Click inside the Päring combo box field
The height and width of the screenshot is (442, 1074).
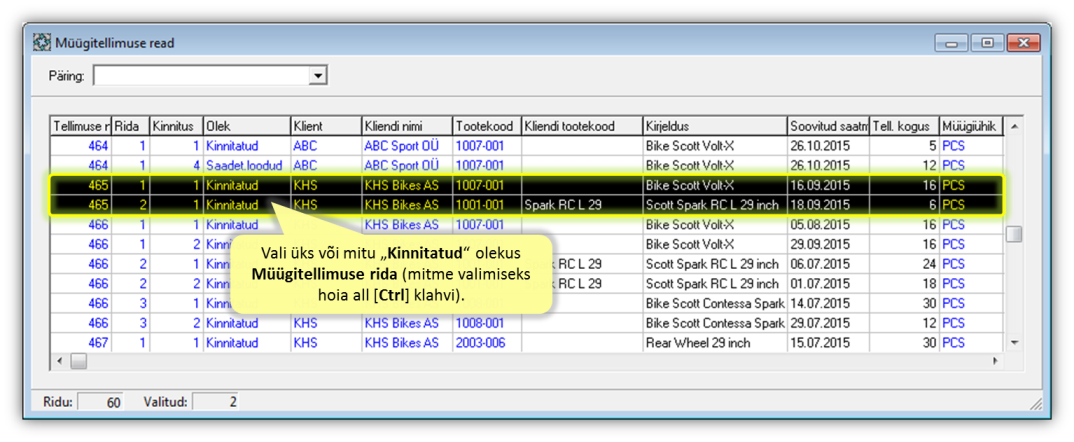coord(201,76)
